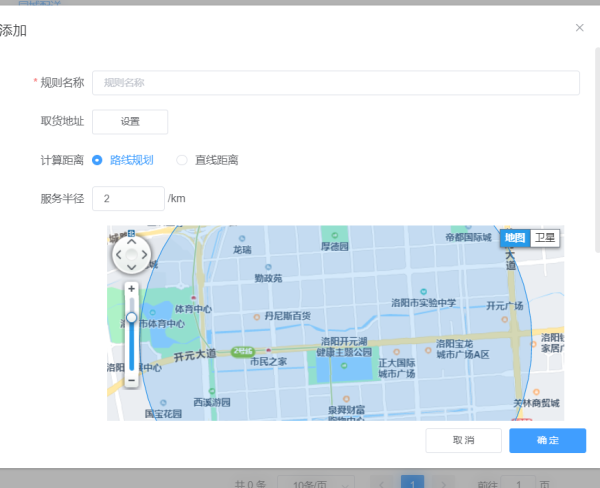Click the map zoom slider handle

[131, 318]
